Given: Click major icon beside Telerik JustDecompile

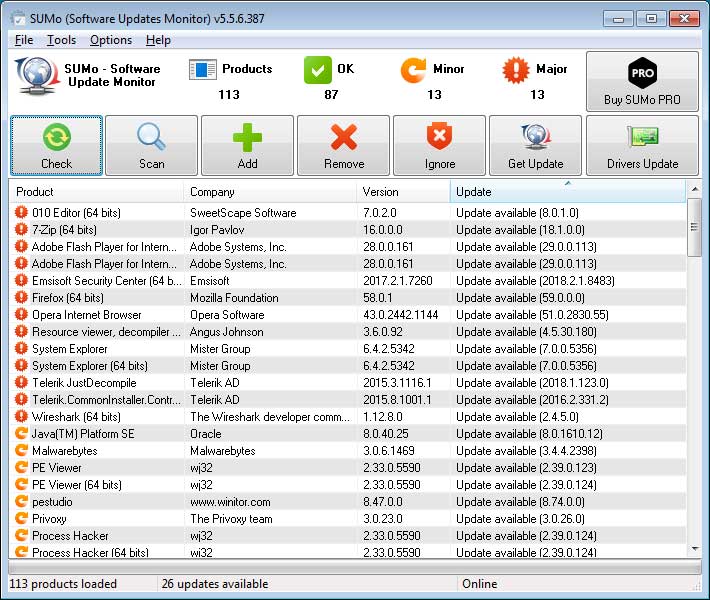Looking at the screenshot, I should (x=21, y=383).
